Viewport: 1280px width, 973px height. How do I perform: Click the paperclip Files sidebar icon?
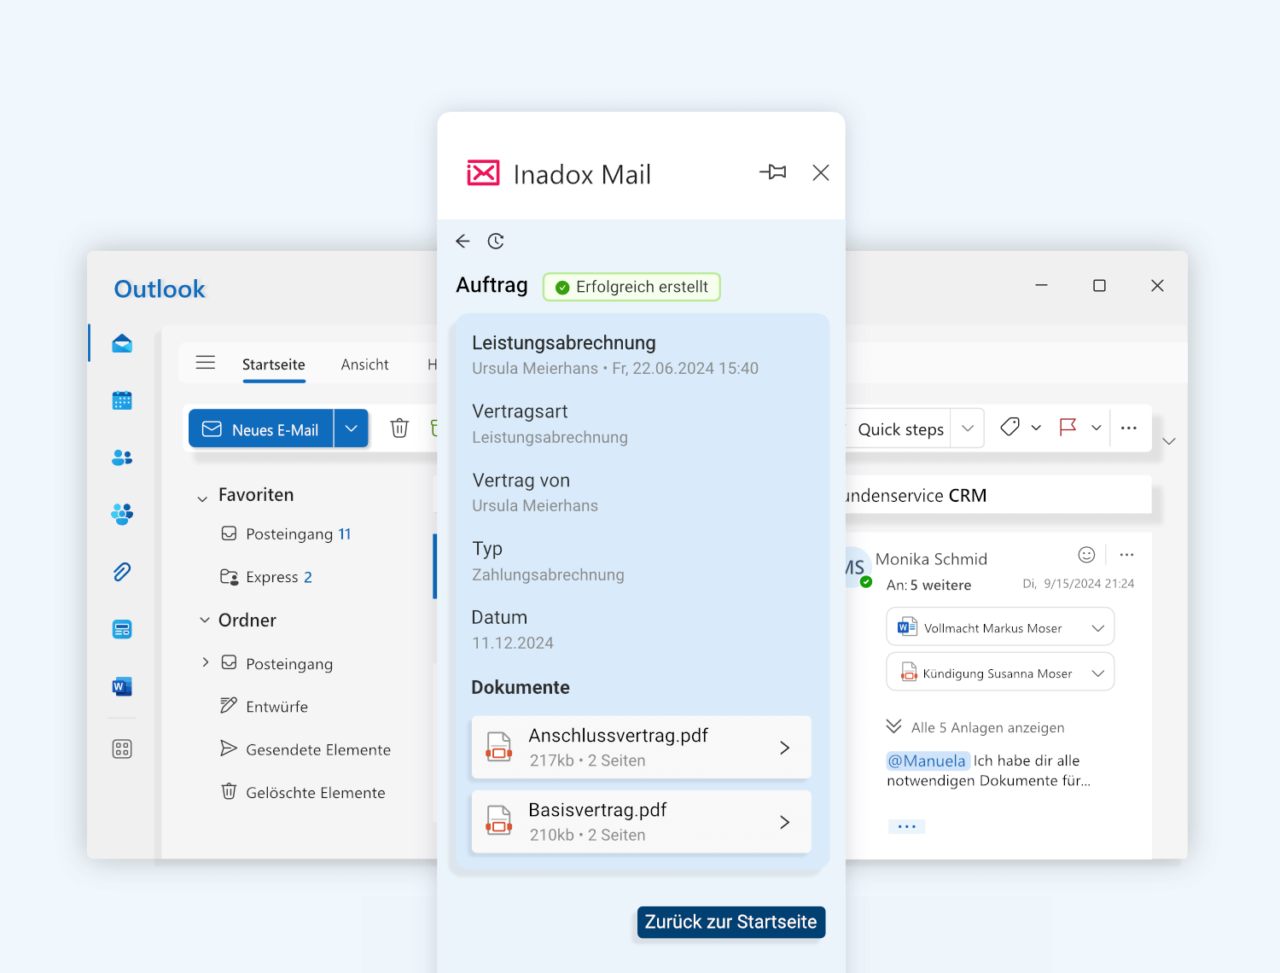(122, 572)
